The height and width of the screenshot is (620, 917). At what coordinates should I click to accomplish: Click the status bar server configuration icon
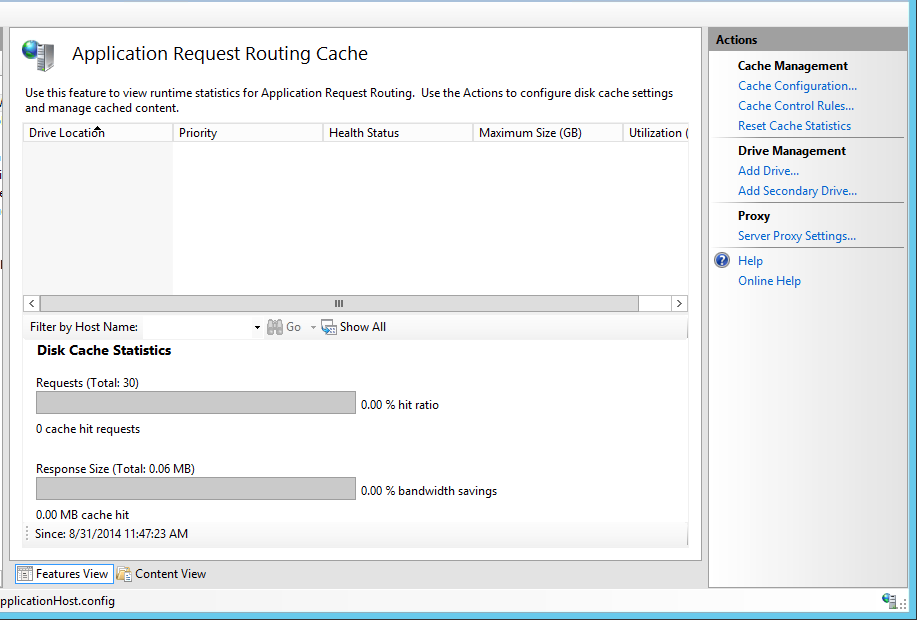point(889,601)
